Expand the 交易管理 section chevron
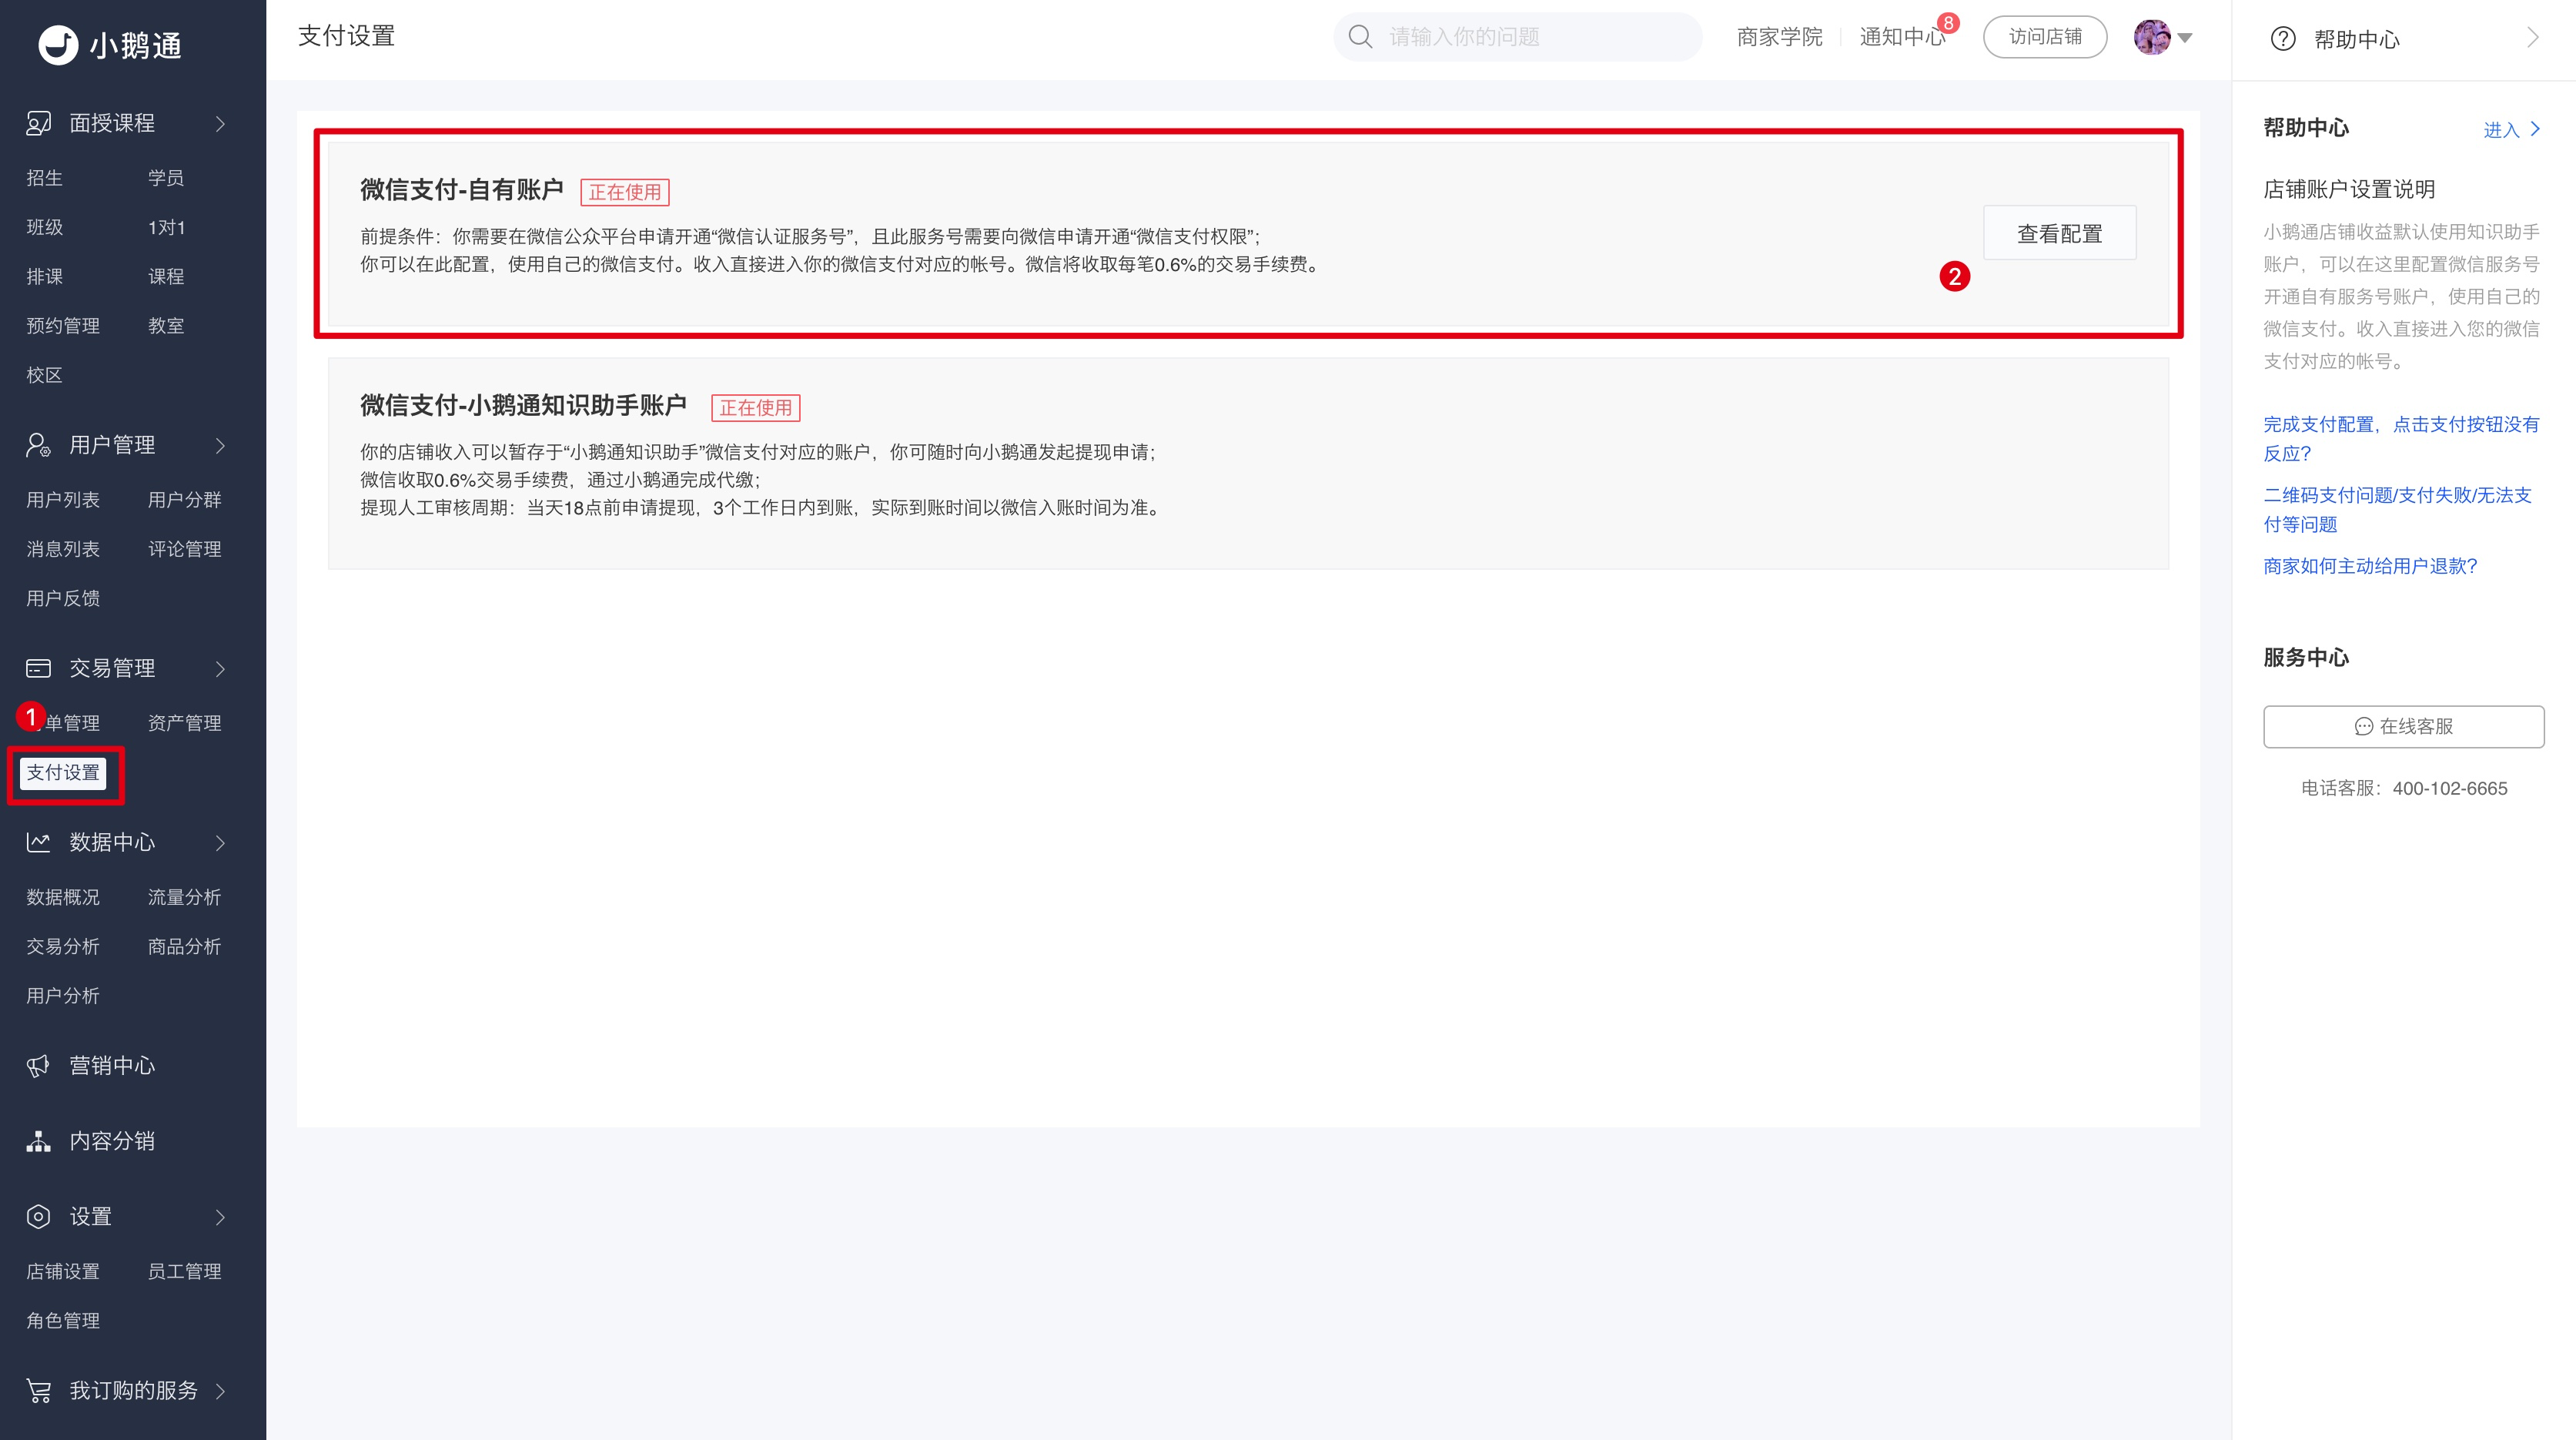2576x1440 pixels. click(x=221, y=669)
